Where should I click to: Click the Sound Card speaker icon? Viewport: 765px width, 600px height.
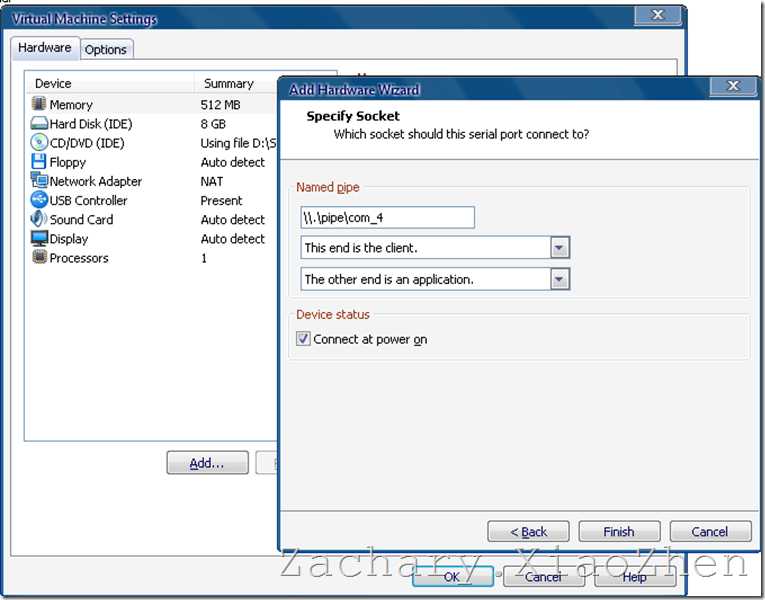[x=39, y=219]
